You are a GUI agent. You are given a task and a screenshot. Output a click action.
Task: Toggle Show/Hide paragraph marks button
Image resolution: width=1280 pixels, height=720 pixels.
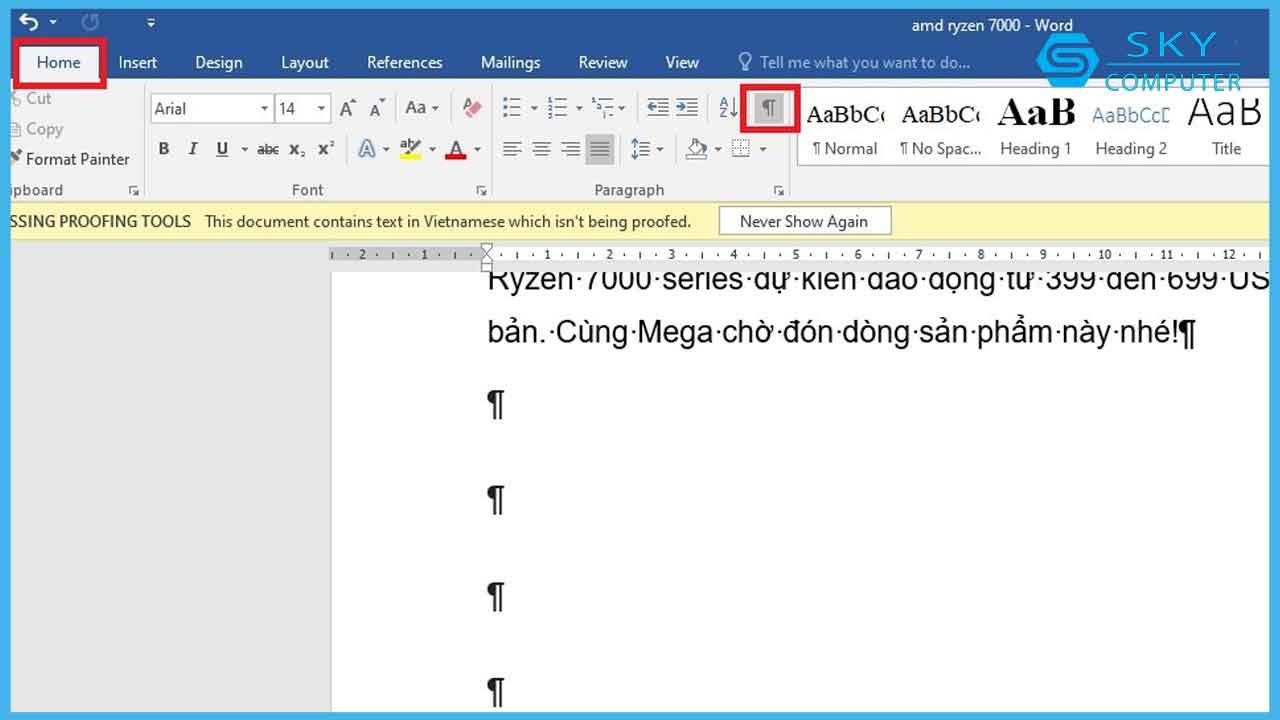click(x=769, y=108)
